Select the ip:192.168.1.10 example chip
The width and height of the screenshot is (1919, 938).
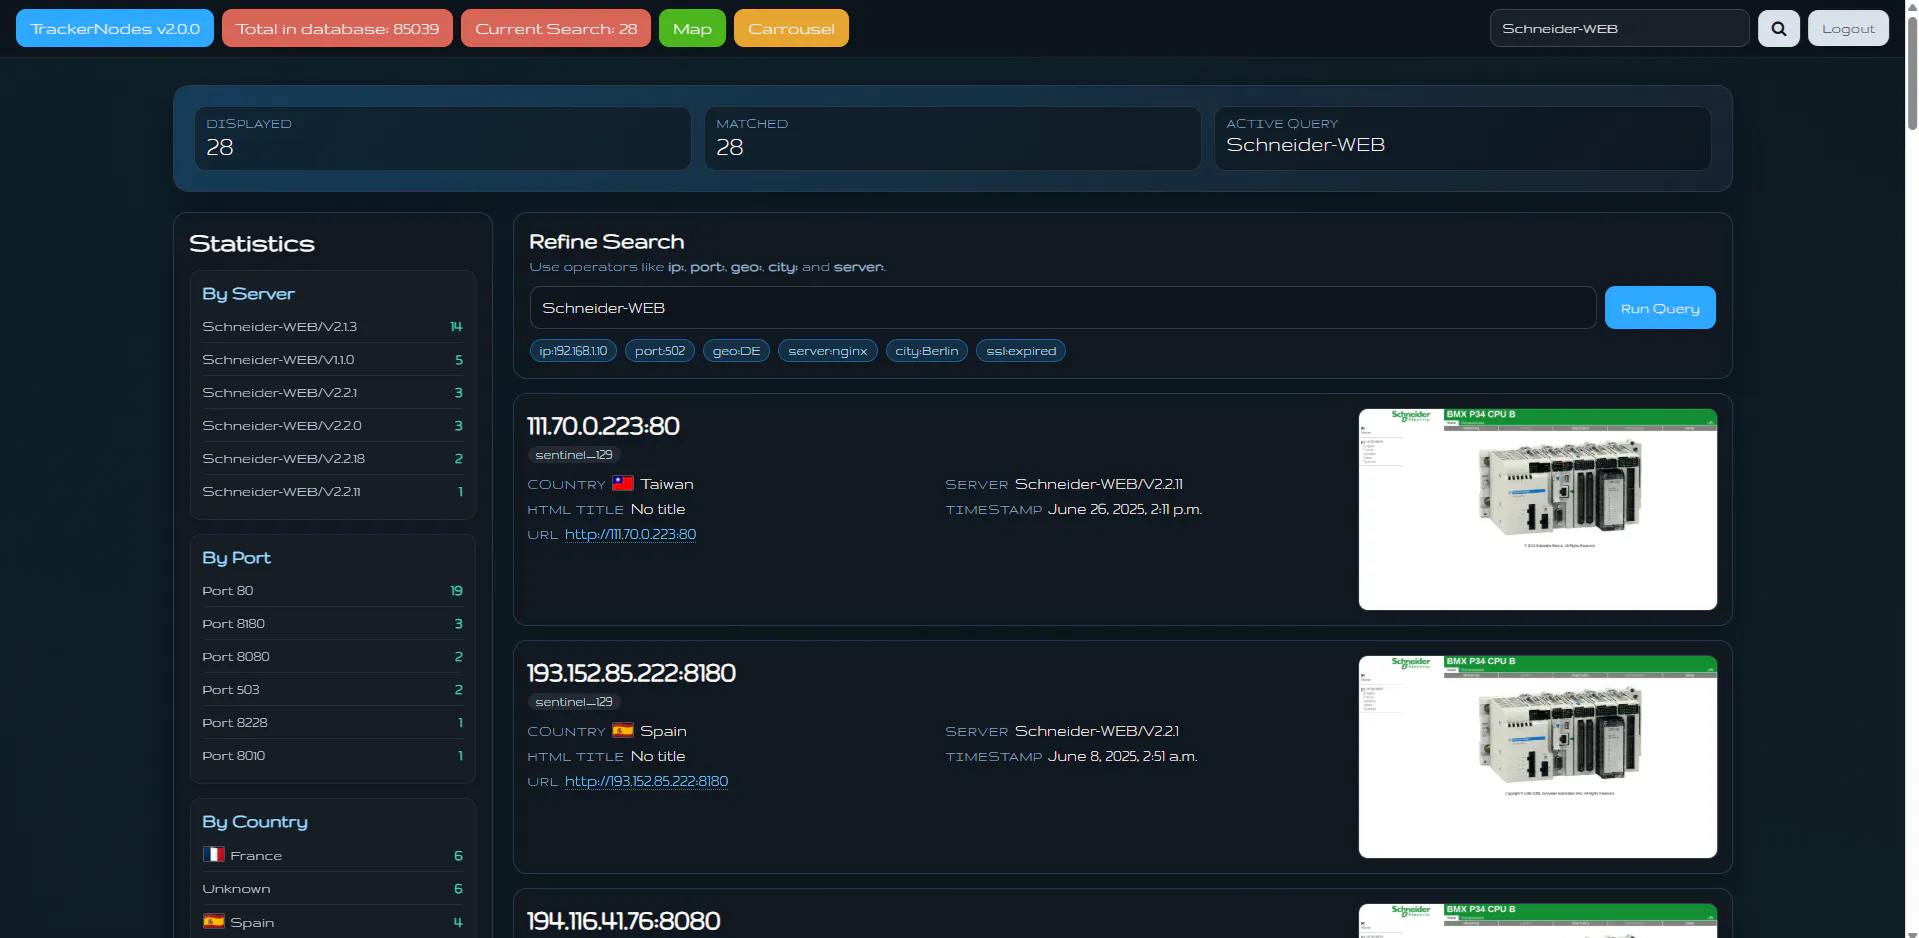[x=573, y=351]
